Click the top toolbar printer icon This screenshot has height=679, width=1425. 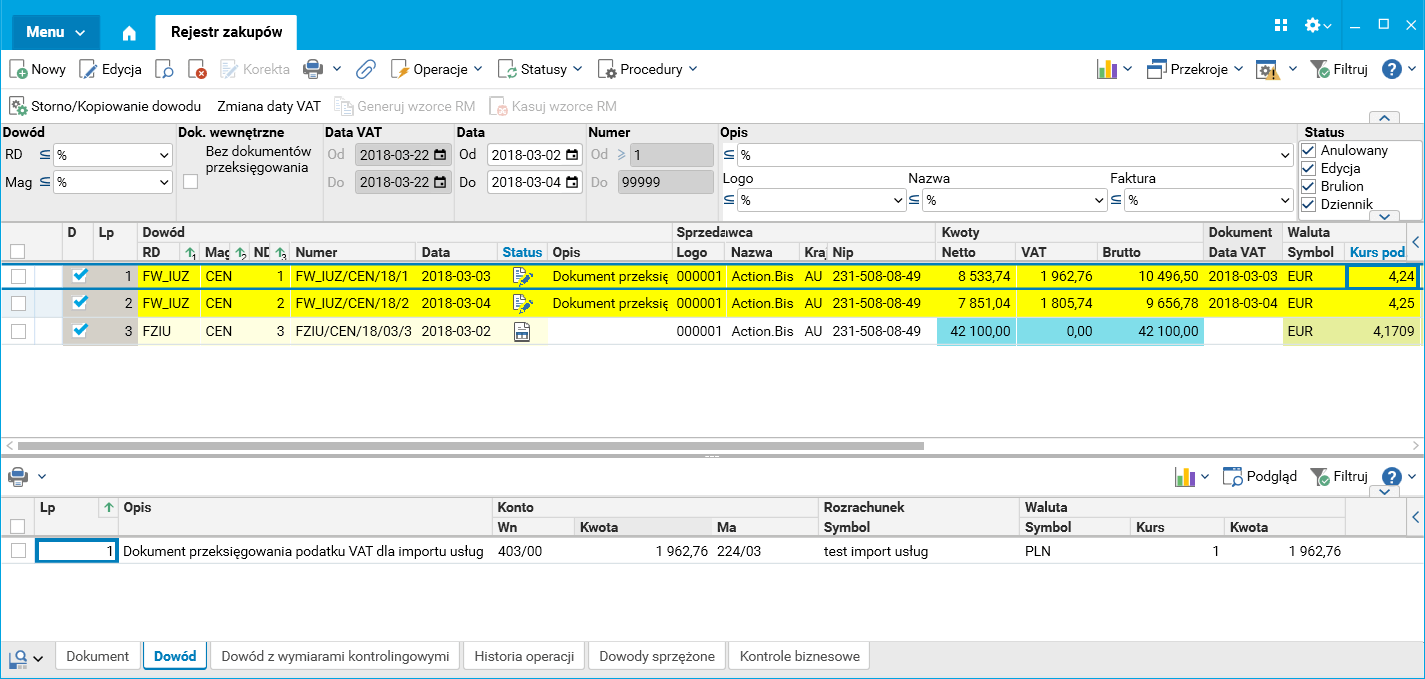point(313,69)
